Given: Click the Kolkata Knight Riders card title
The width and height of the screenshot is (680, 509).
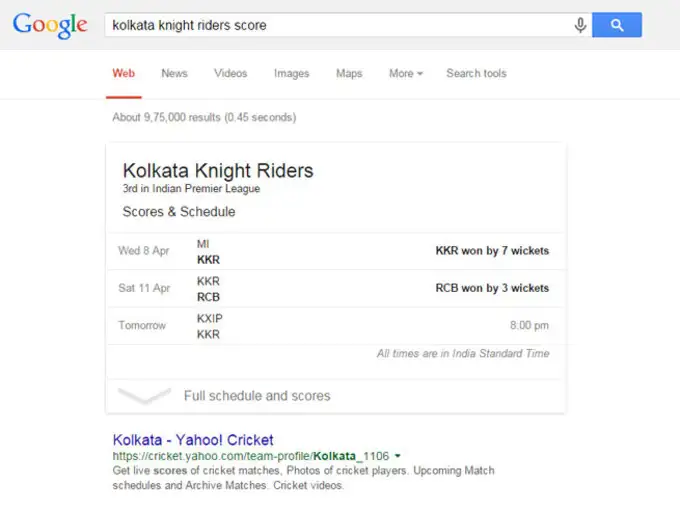Looking at the screenshot, I should tap(217, 170).
